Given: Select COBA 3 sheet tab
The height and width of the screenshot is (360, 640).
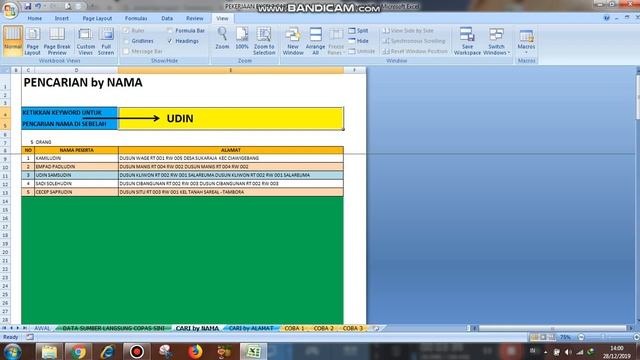Looking at the screenshot, I should click(x=353, y=328).
